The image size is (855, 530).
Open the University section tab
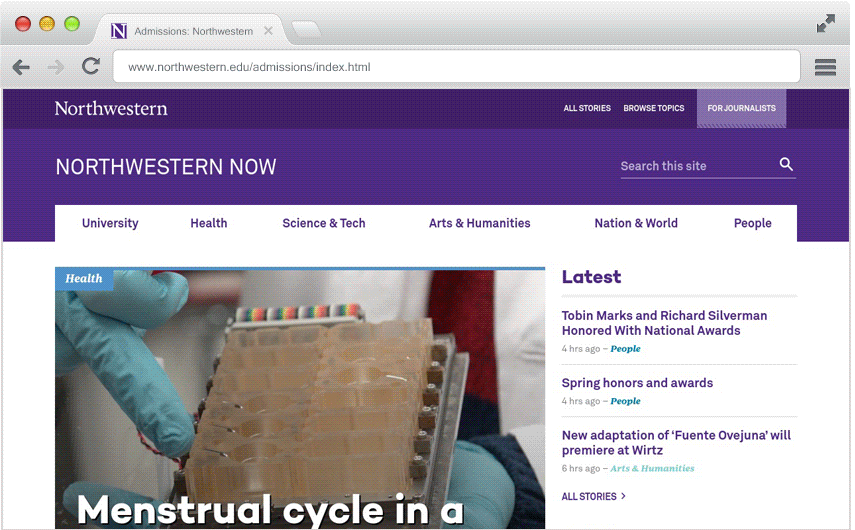point(110,223)
